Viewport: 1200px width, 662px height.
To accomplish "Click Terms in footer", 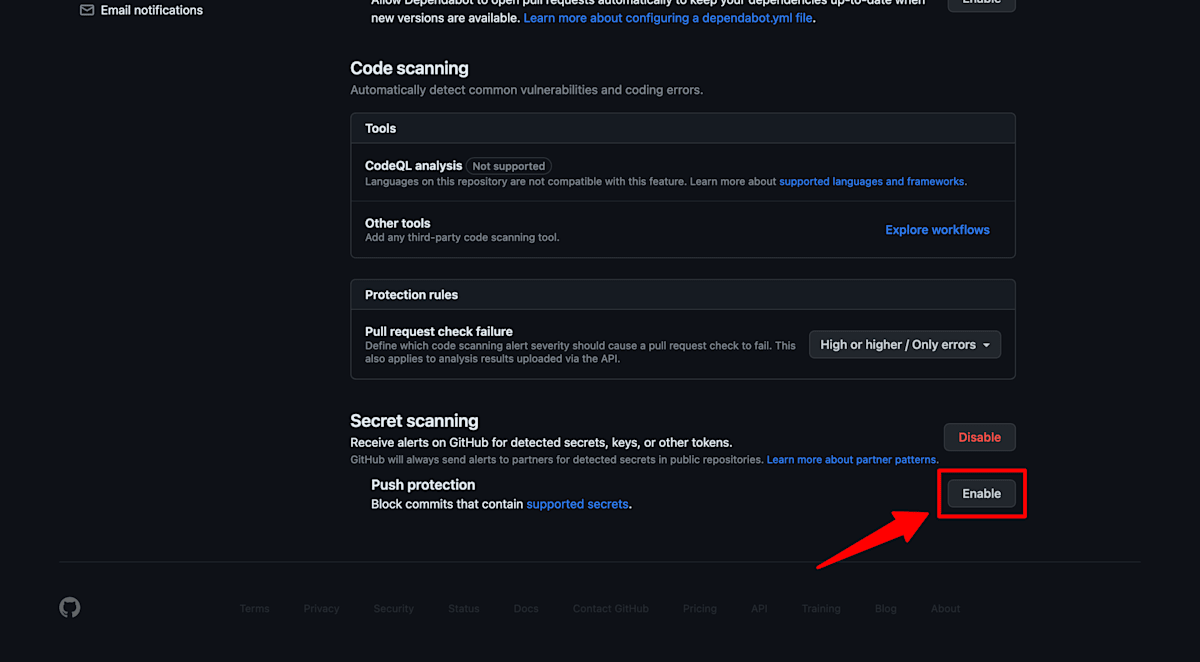I will pos(255,609).
